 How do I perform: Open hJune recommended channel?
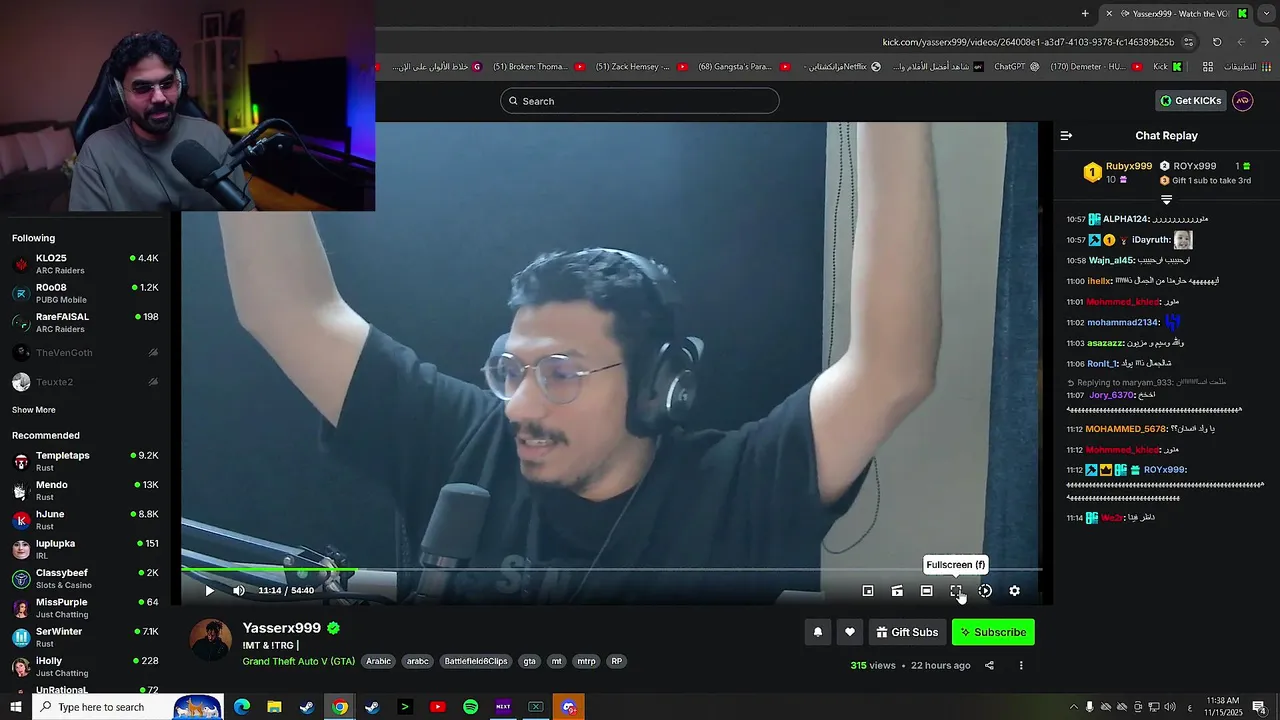(x=85, y=520)
